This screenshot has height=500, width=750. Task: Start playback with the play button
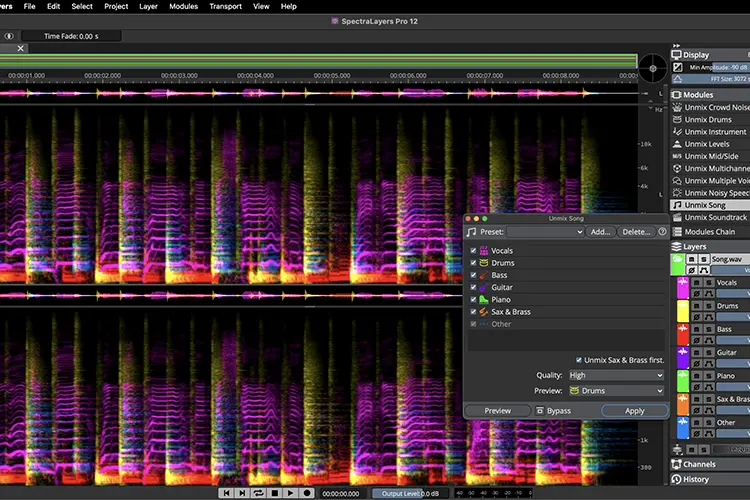291,493
